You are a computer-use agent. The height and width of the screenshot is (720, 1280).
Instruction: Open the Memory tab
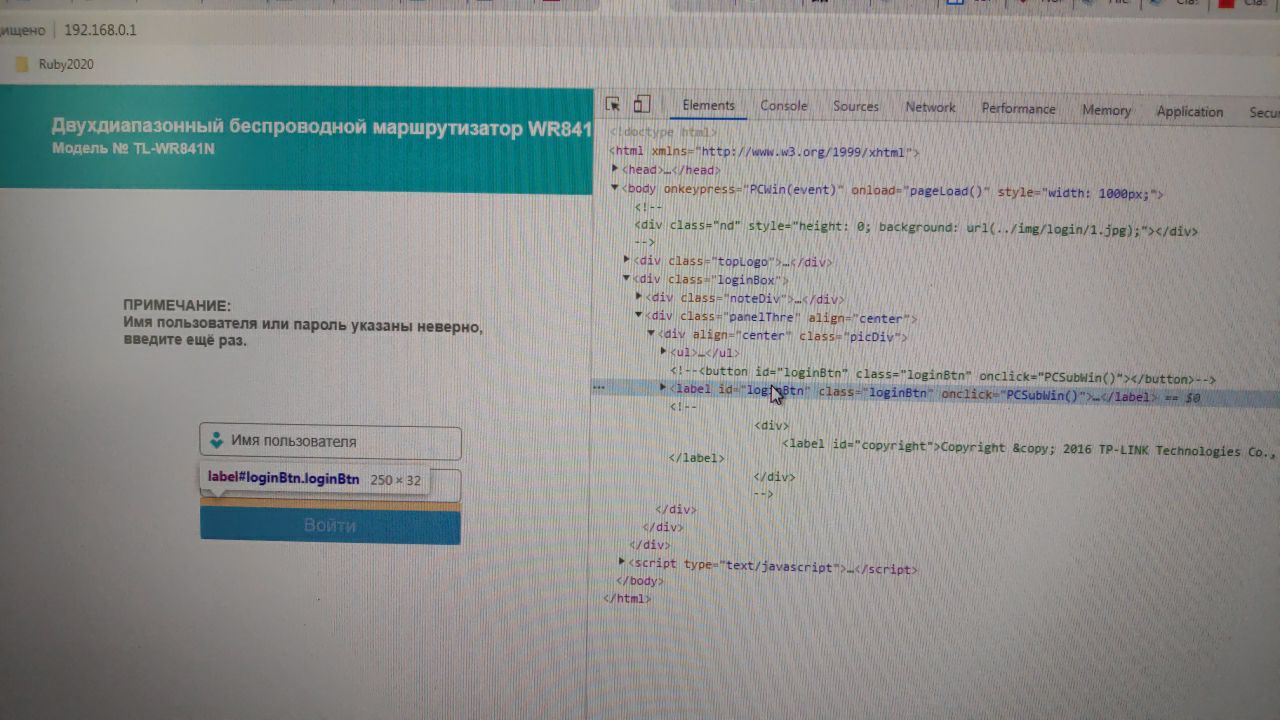[1106, 110]
